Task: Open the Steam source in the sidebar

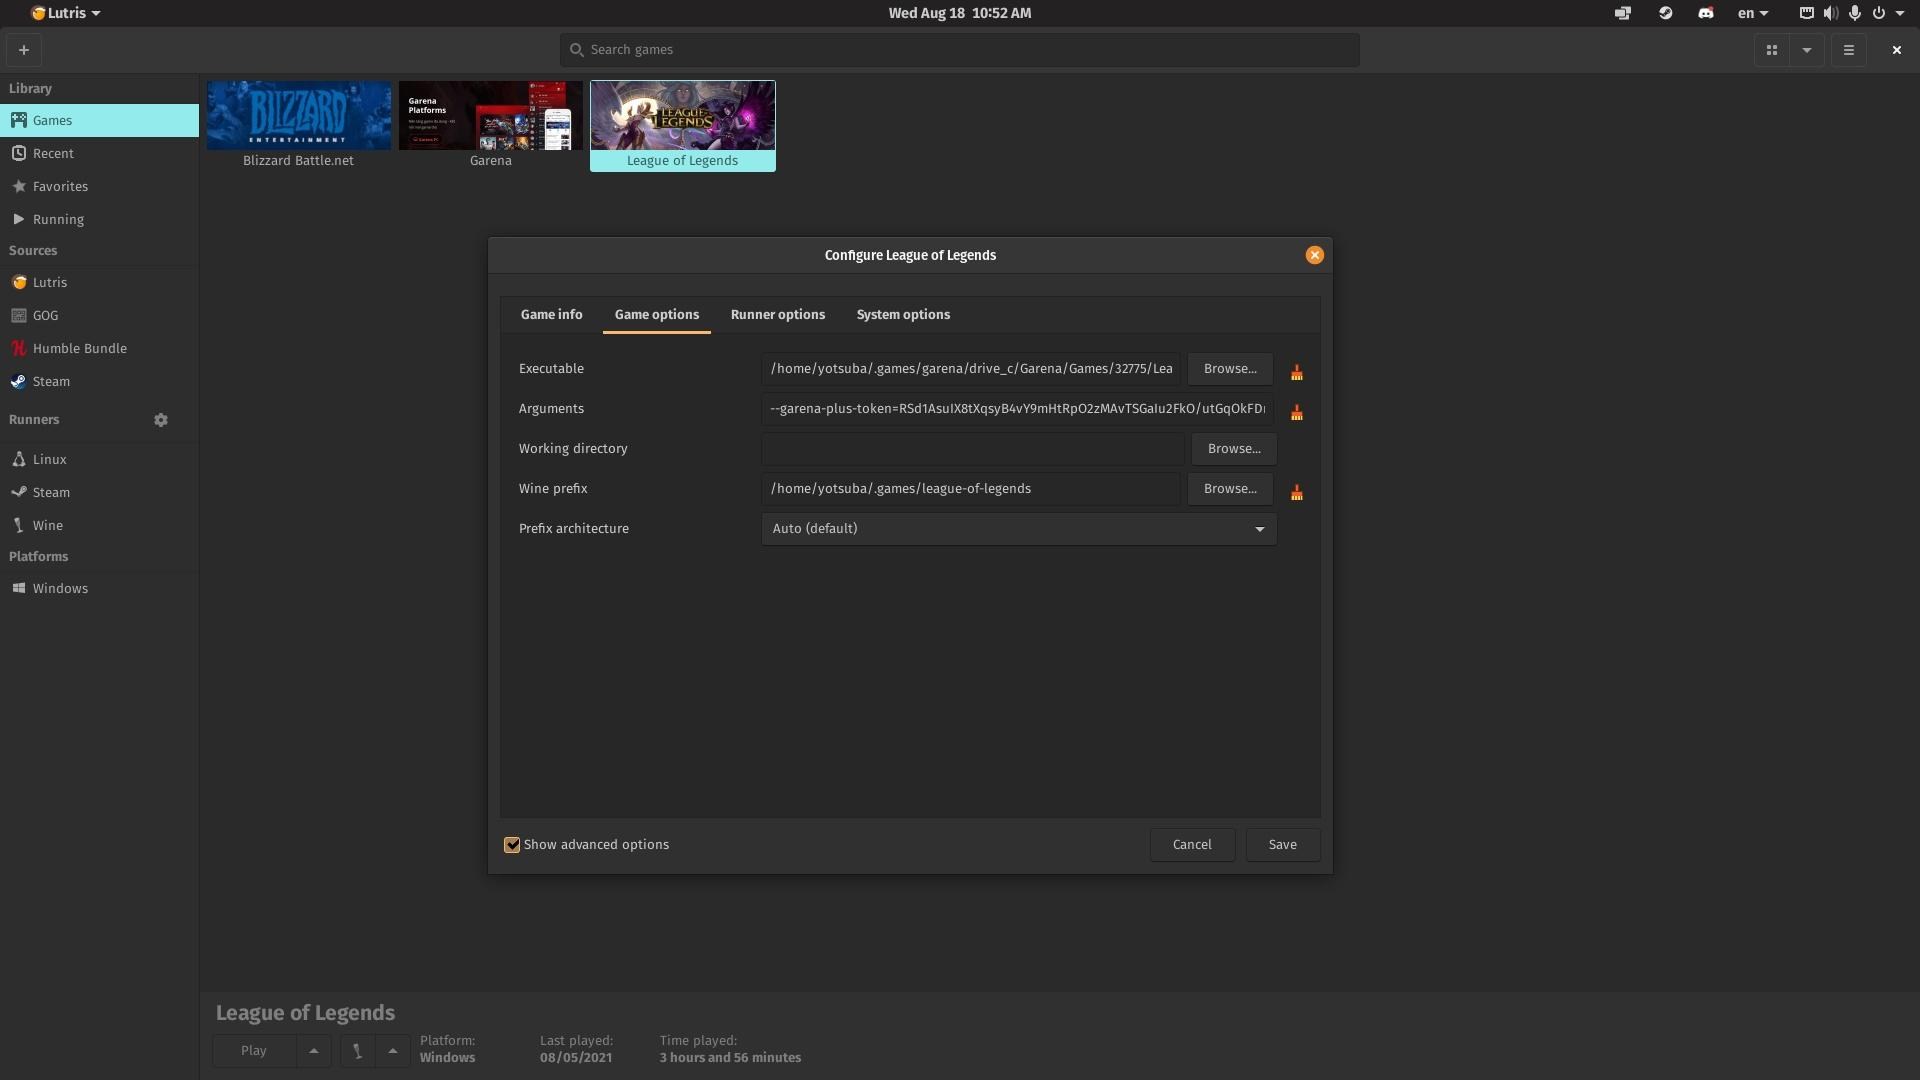Action: (51, 382)
